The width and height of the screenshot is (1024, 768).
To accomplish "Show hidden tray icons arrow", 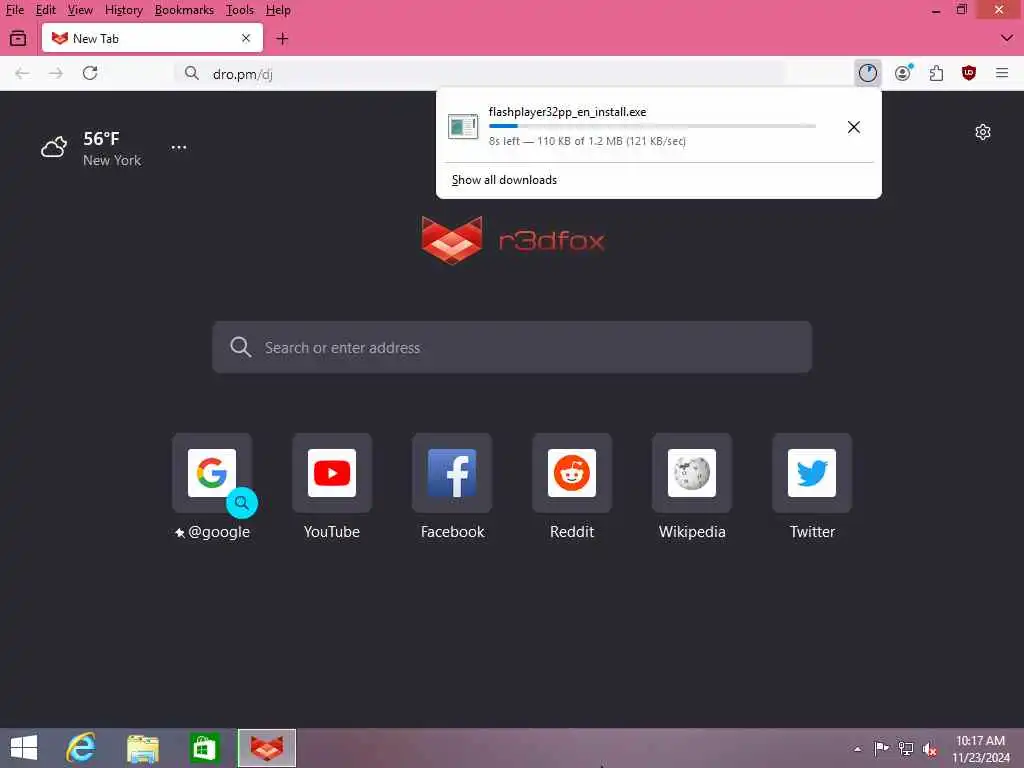I will pyautogui.click(x=857, y=748).
